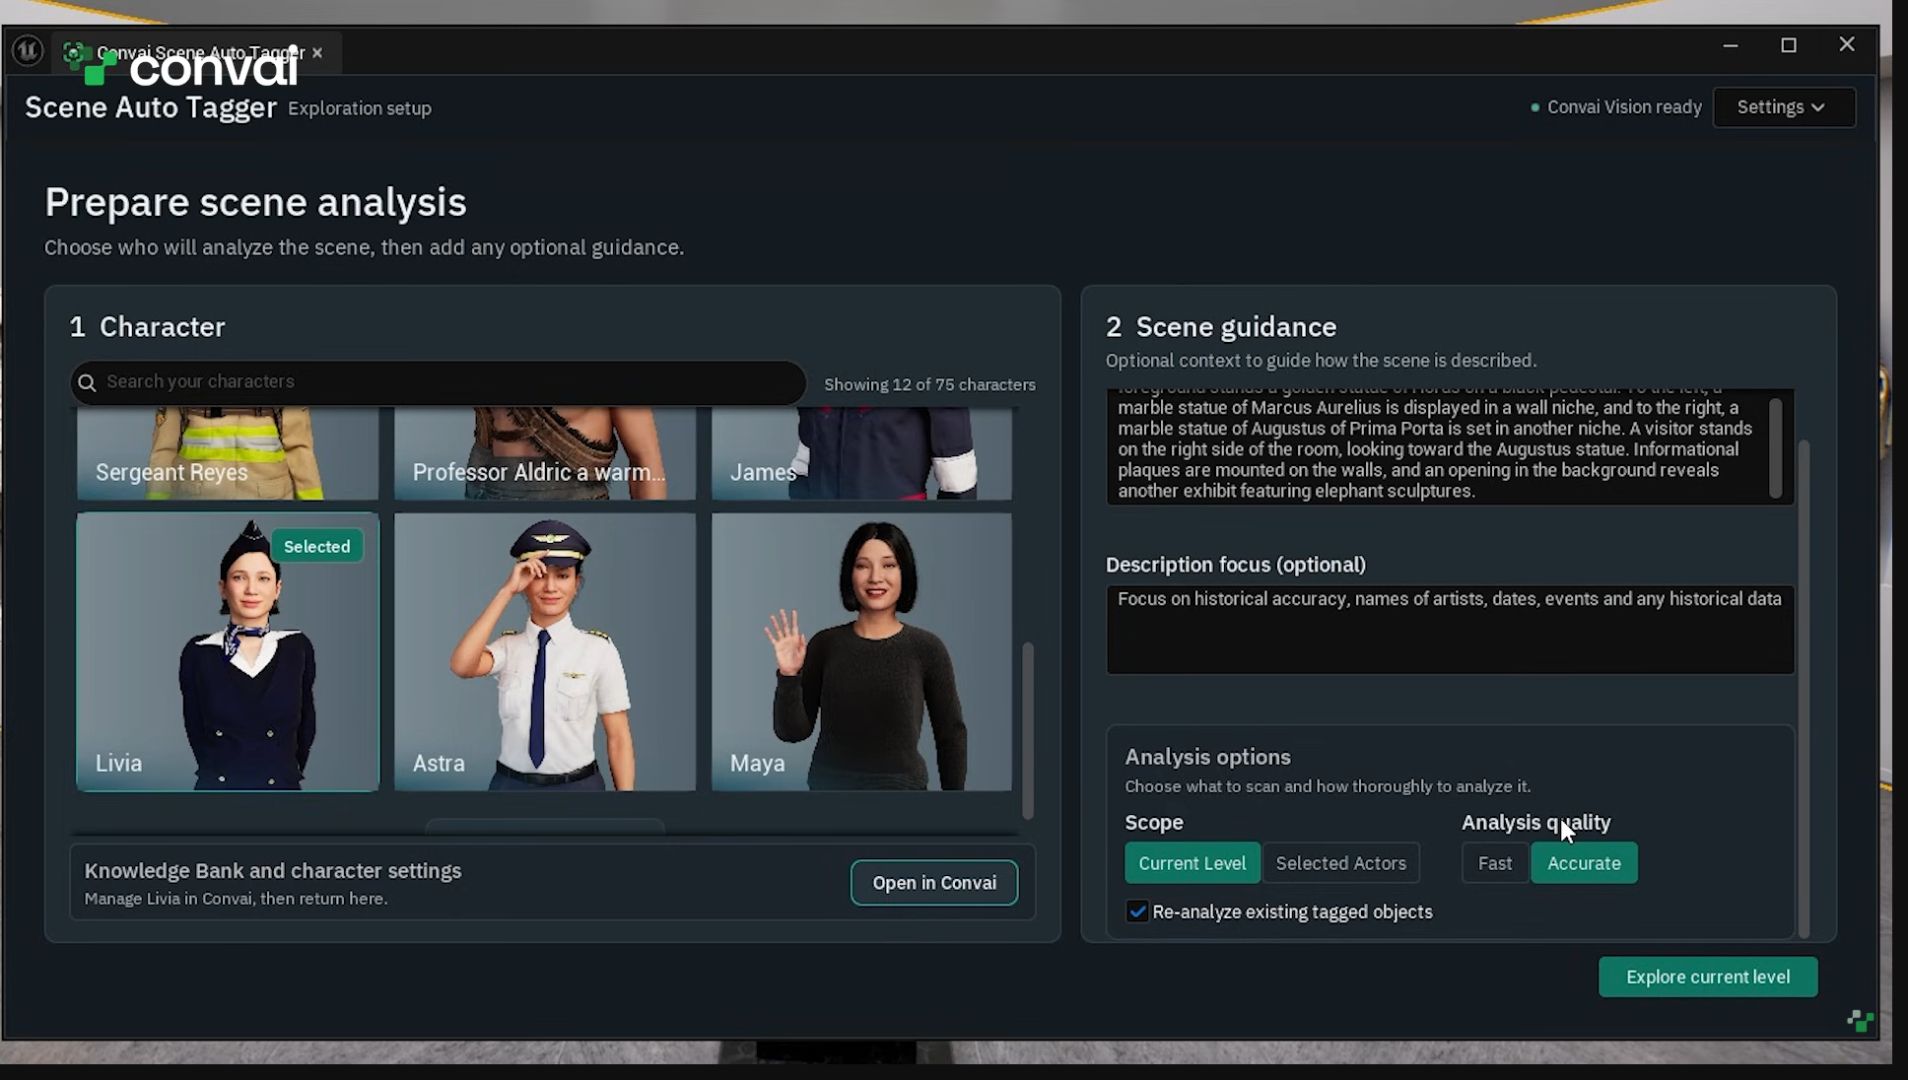Close the Scene Auto Tagger window
The image size is (1908, 1080).
click(1847, 45)
